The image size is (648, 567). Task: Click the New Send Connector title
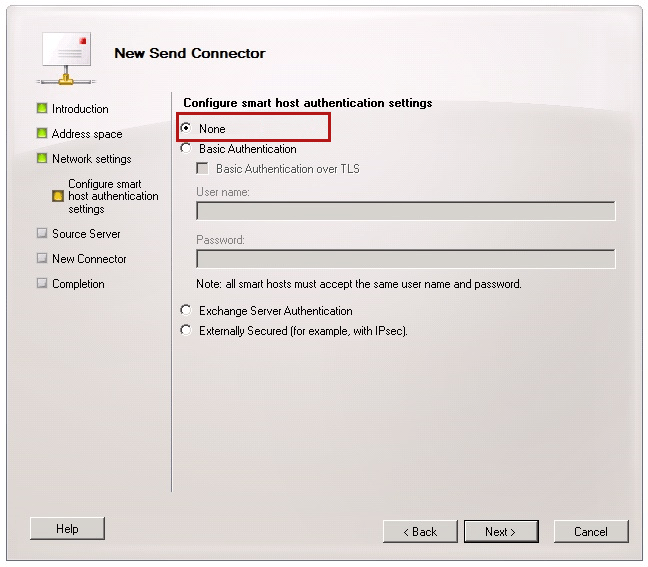click(190, 53)
